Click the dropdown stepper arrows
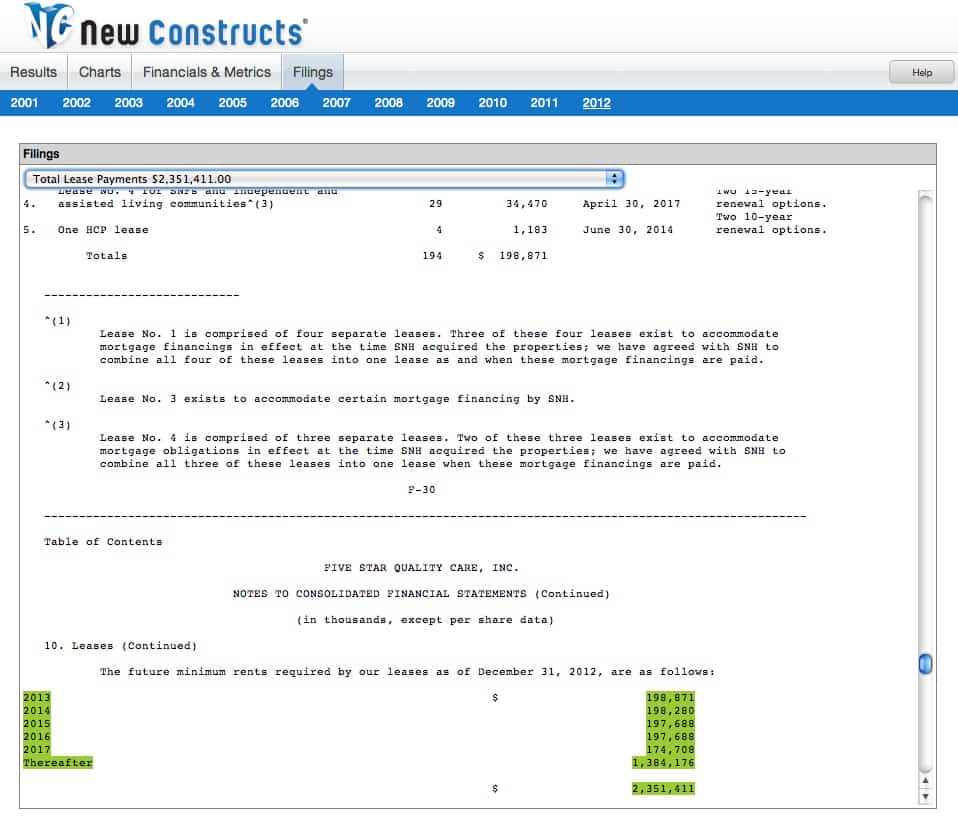This screenshot has width=958, height=832. [x=614, y=178]
